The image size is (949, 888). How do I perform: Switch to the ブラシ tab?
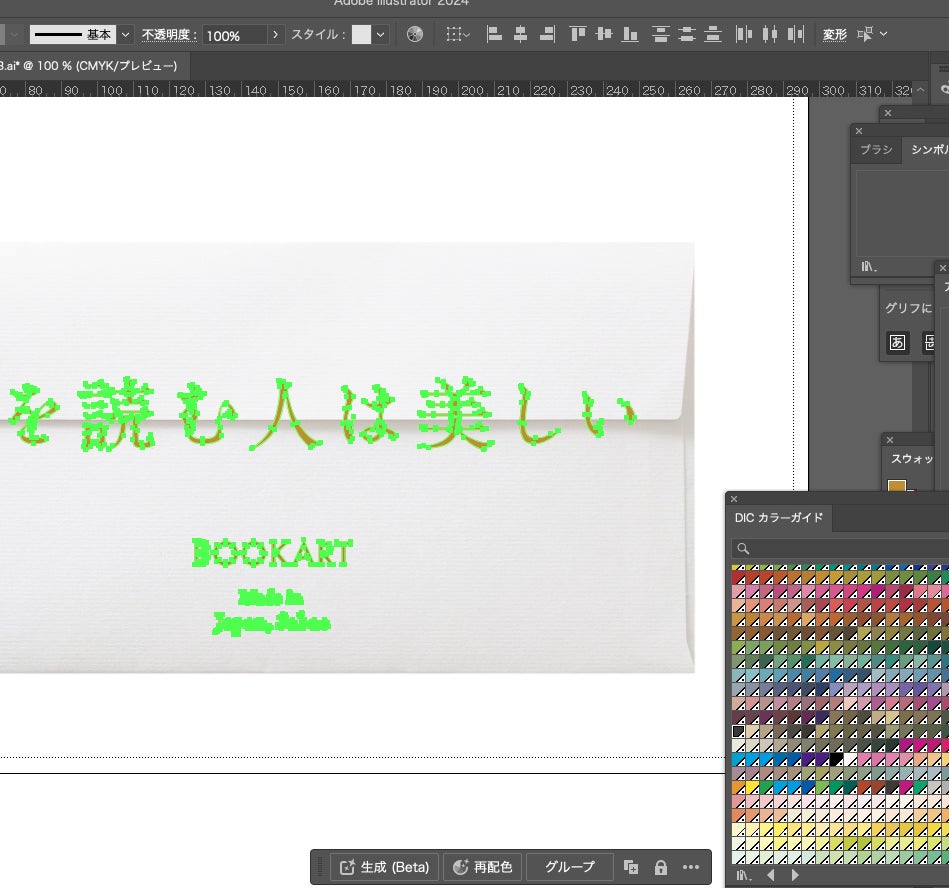[x=876, y=149]
